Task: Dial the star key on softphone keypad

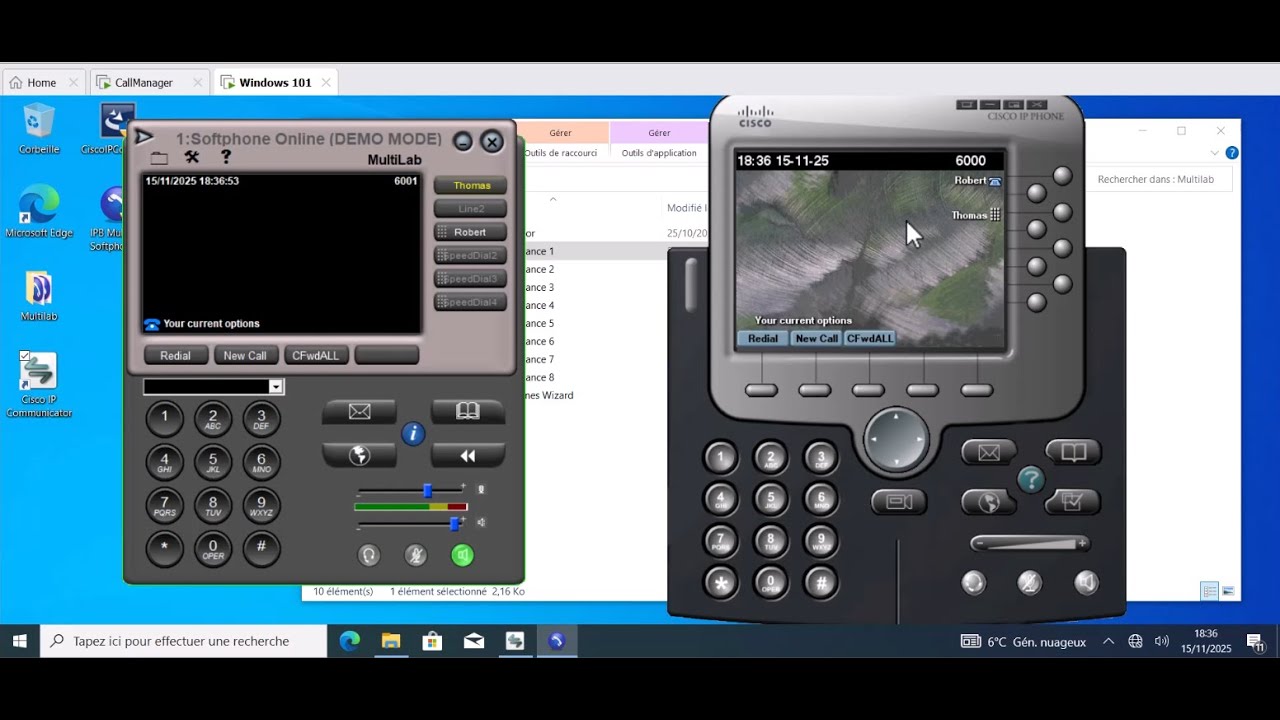Action: 165,549
